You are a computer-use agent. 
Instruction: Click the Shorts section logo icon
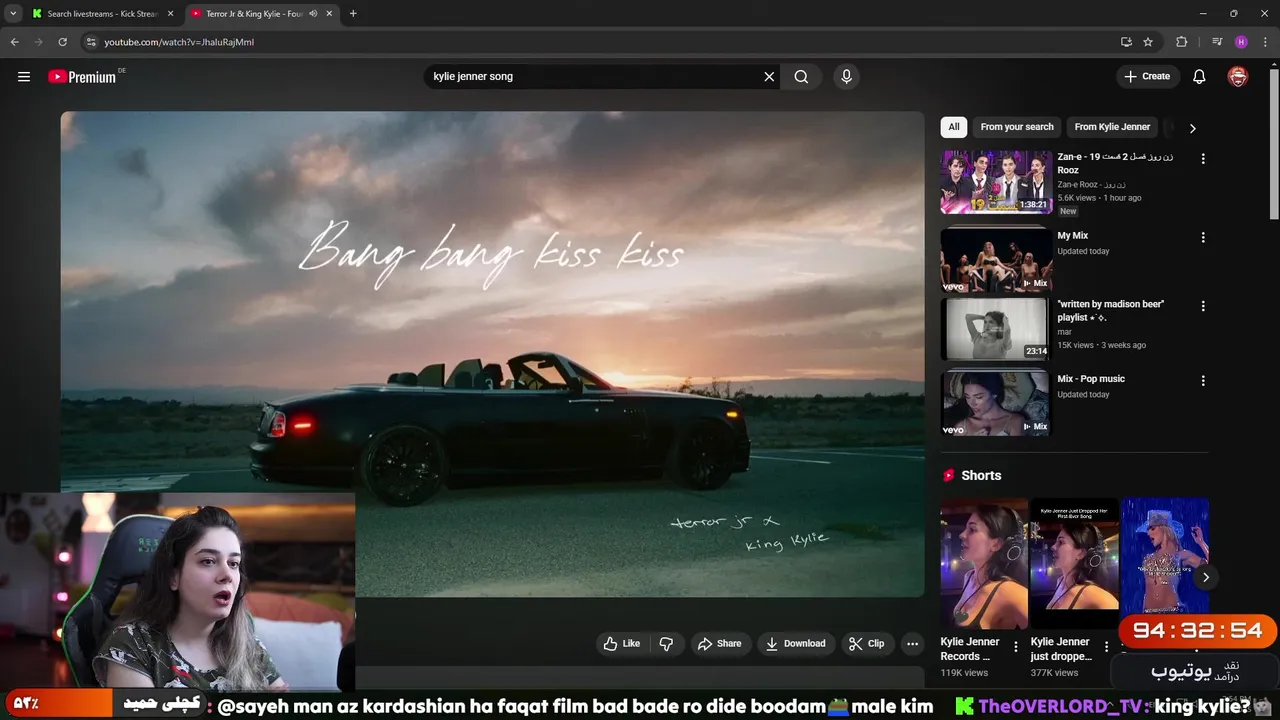coord(947,475)
